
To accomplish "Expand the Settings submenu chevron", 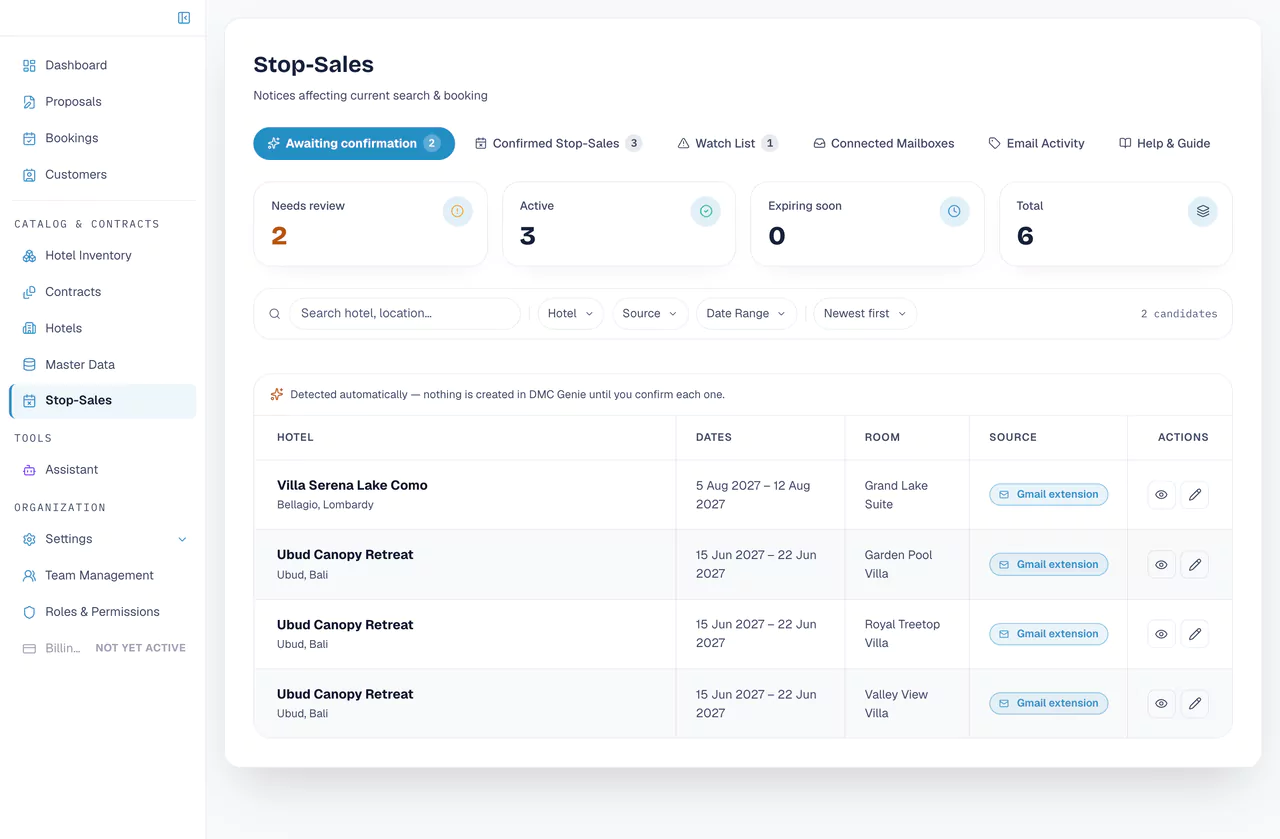I will 182,539.
